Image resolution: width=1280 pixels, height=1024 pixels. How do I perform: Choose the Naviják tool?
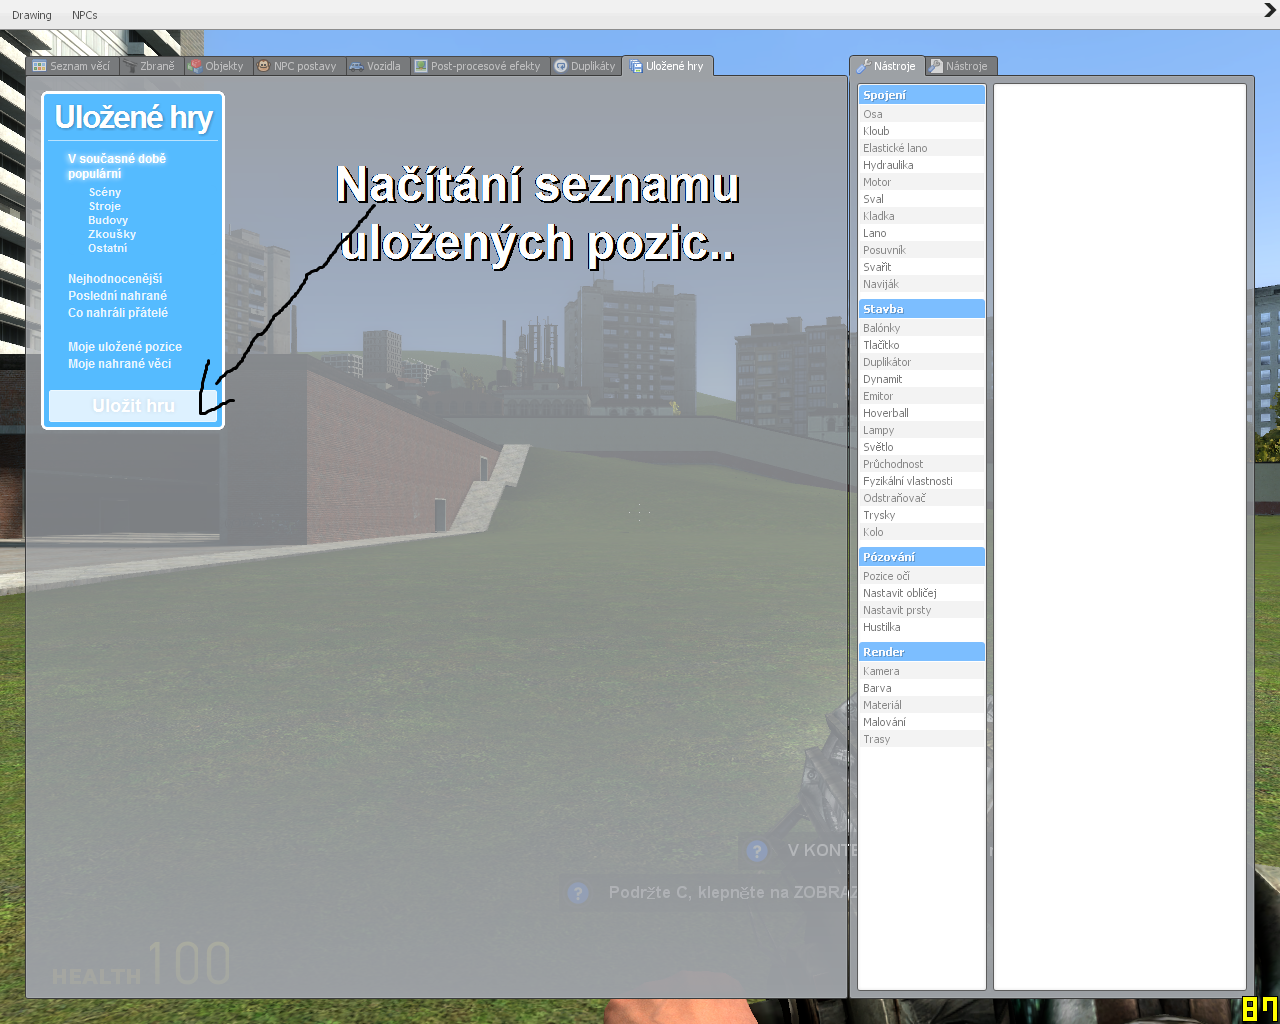coord(922,284)
